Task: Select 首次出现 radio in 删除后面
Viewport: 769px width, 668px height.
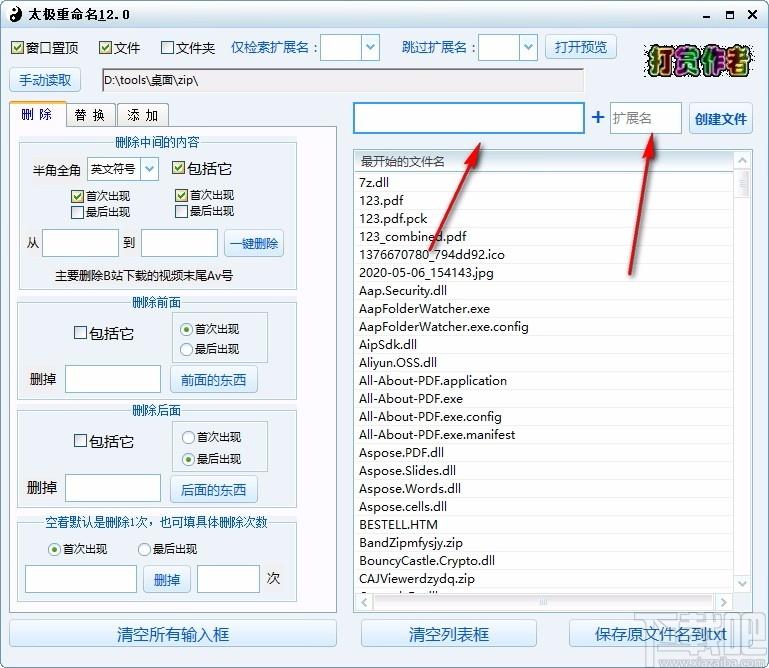Action: tap(188, 437)
